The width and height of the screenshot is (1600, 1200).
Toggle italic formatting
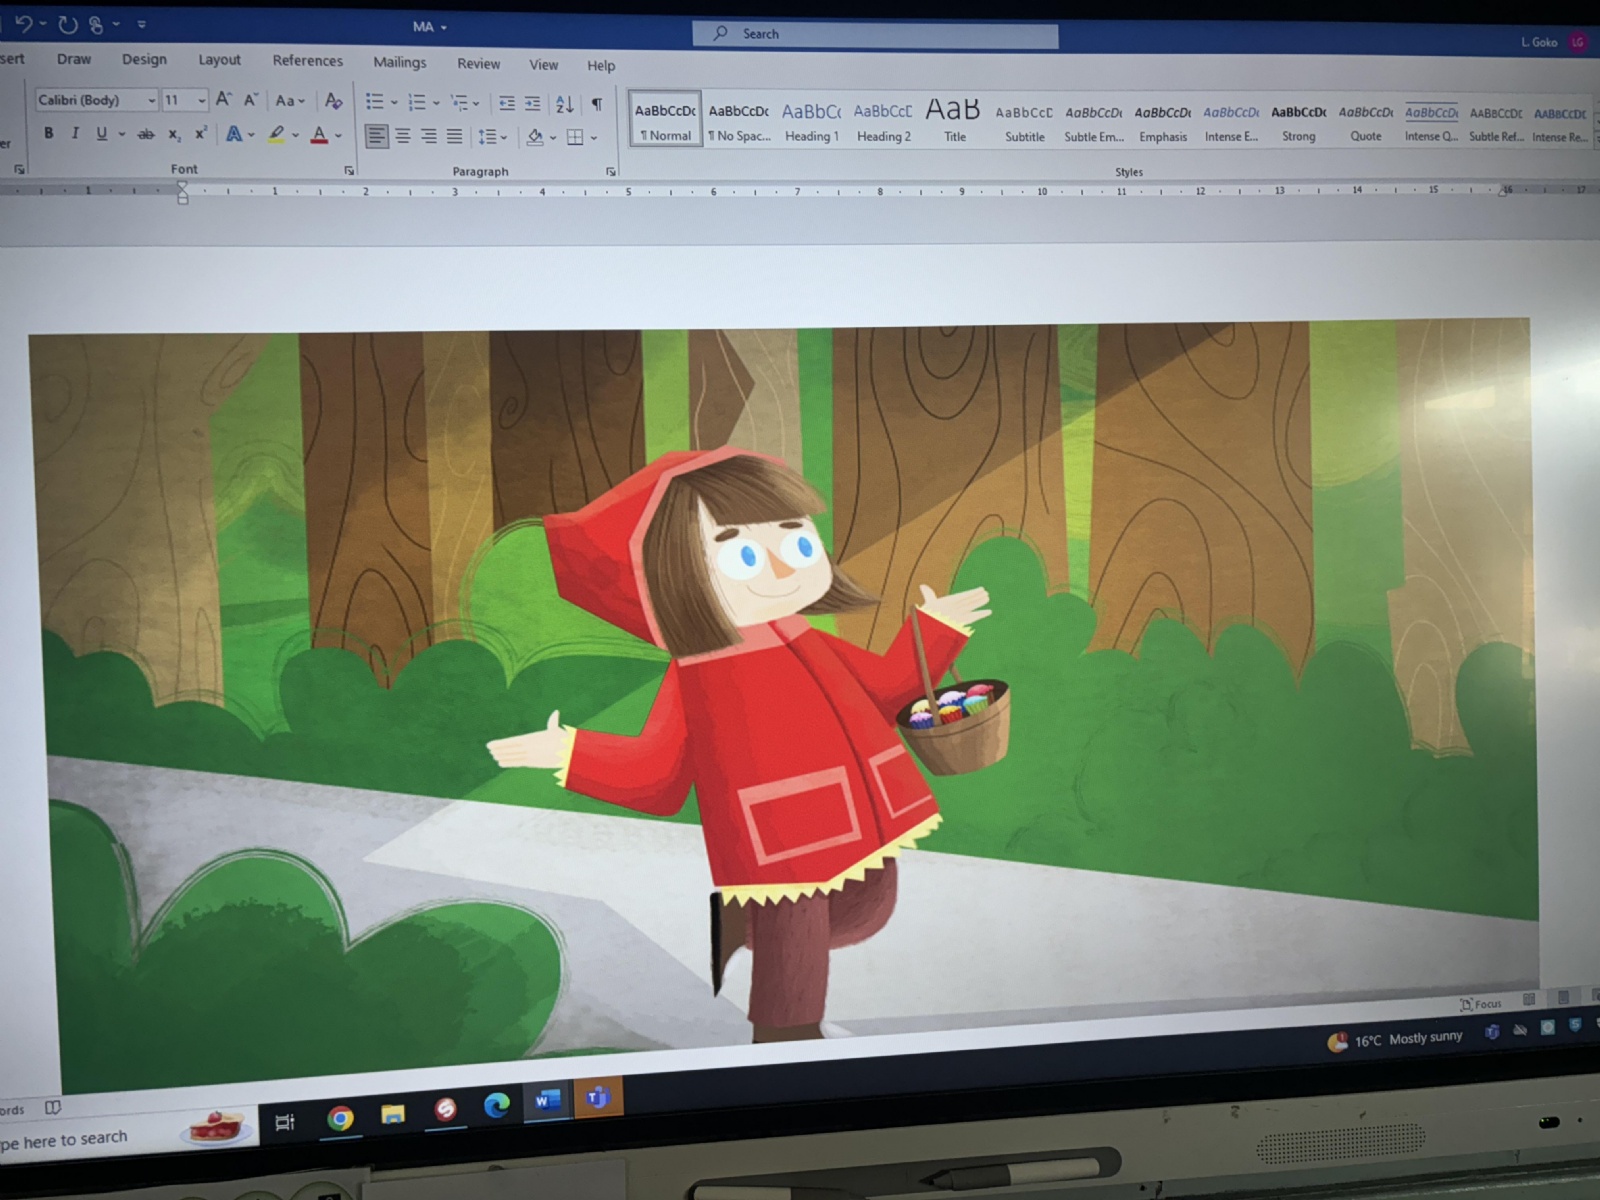pyautogui.click(x=75, y=133)
